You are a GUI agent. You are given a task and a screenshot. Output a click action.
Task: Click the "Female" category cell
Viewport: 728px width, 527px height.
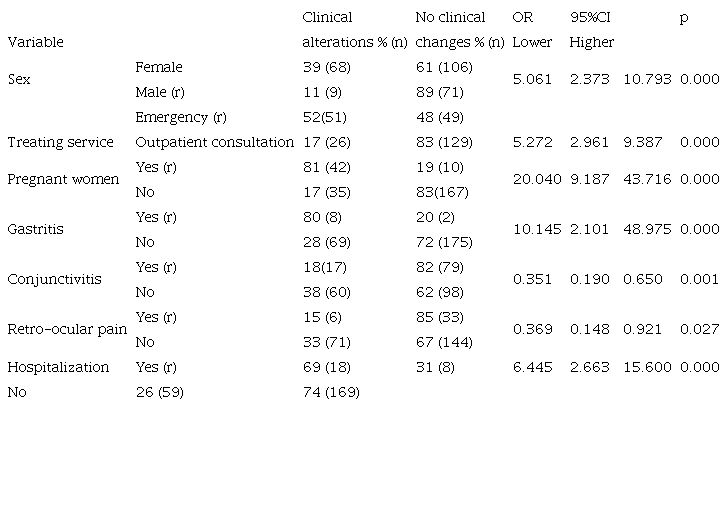pos(158,67)
